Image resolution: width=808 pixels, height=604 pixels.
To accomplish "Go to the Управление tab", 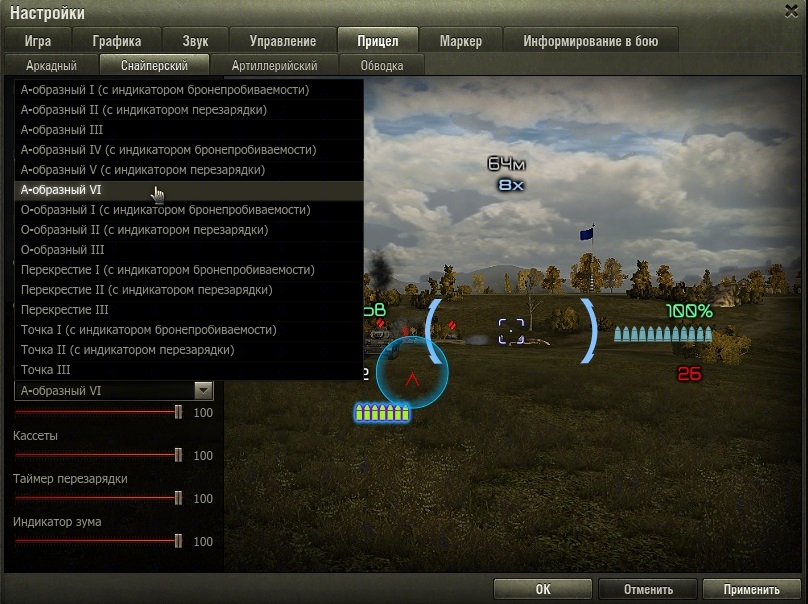I will point(282,41).
